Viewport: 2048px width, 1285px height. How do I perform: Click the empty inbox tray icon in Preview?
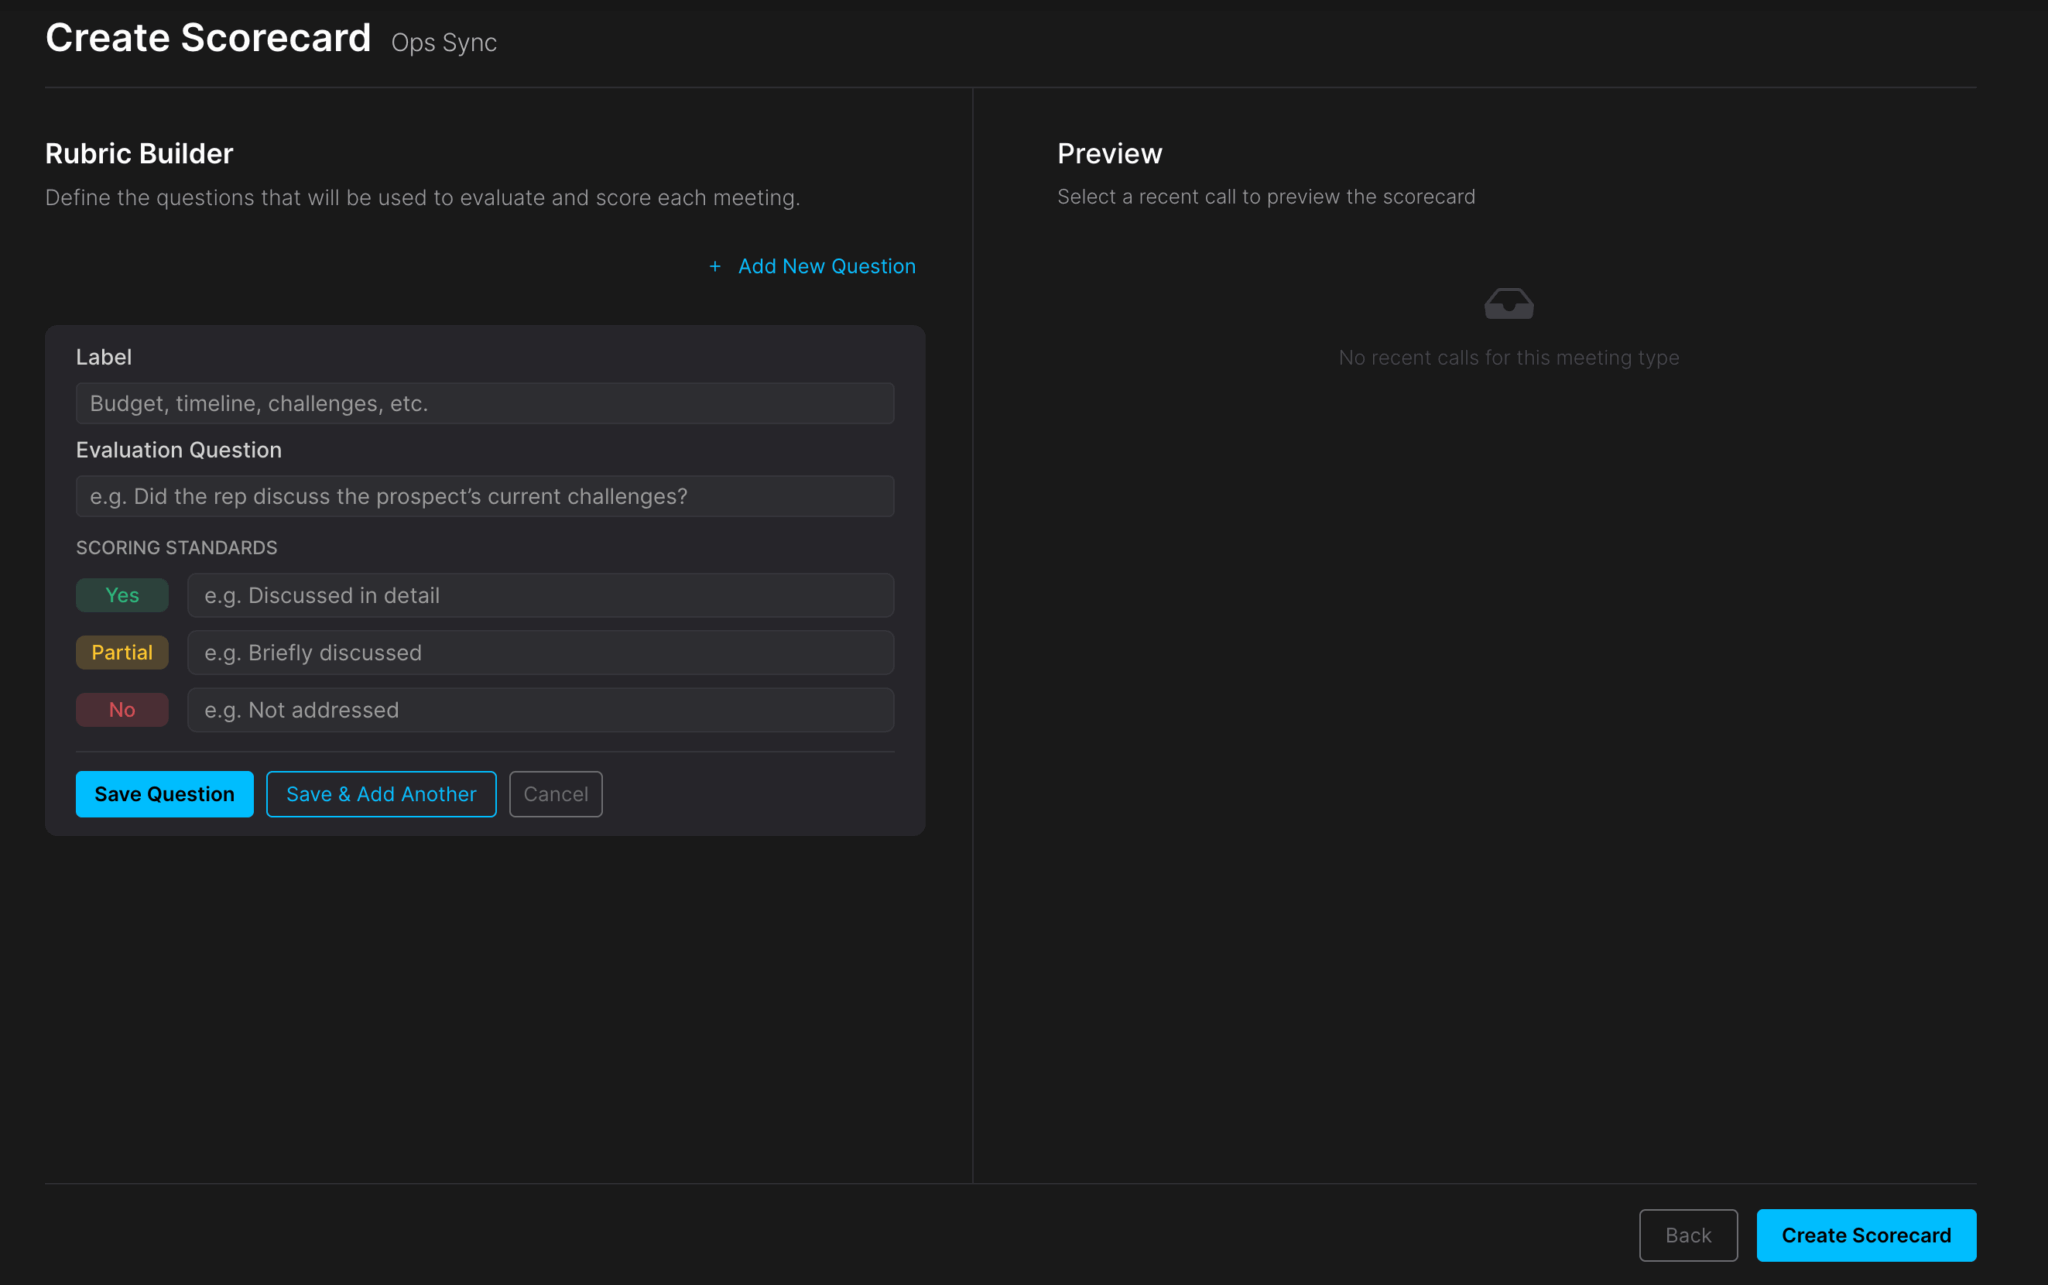(x=1508, y=303)
